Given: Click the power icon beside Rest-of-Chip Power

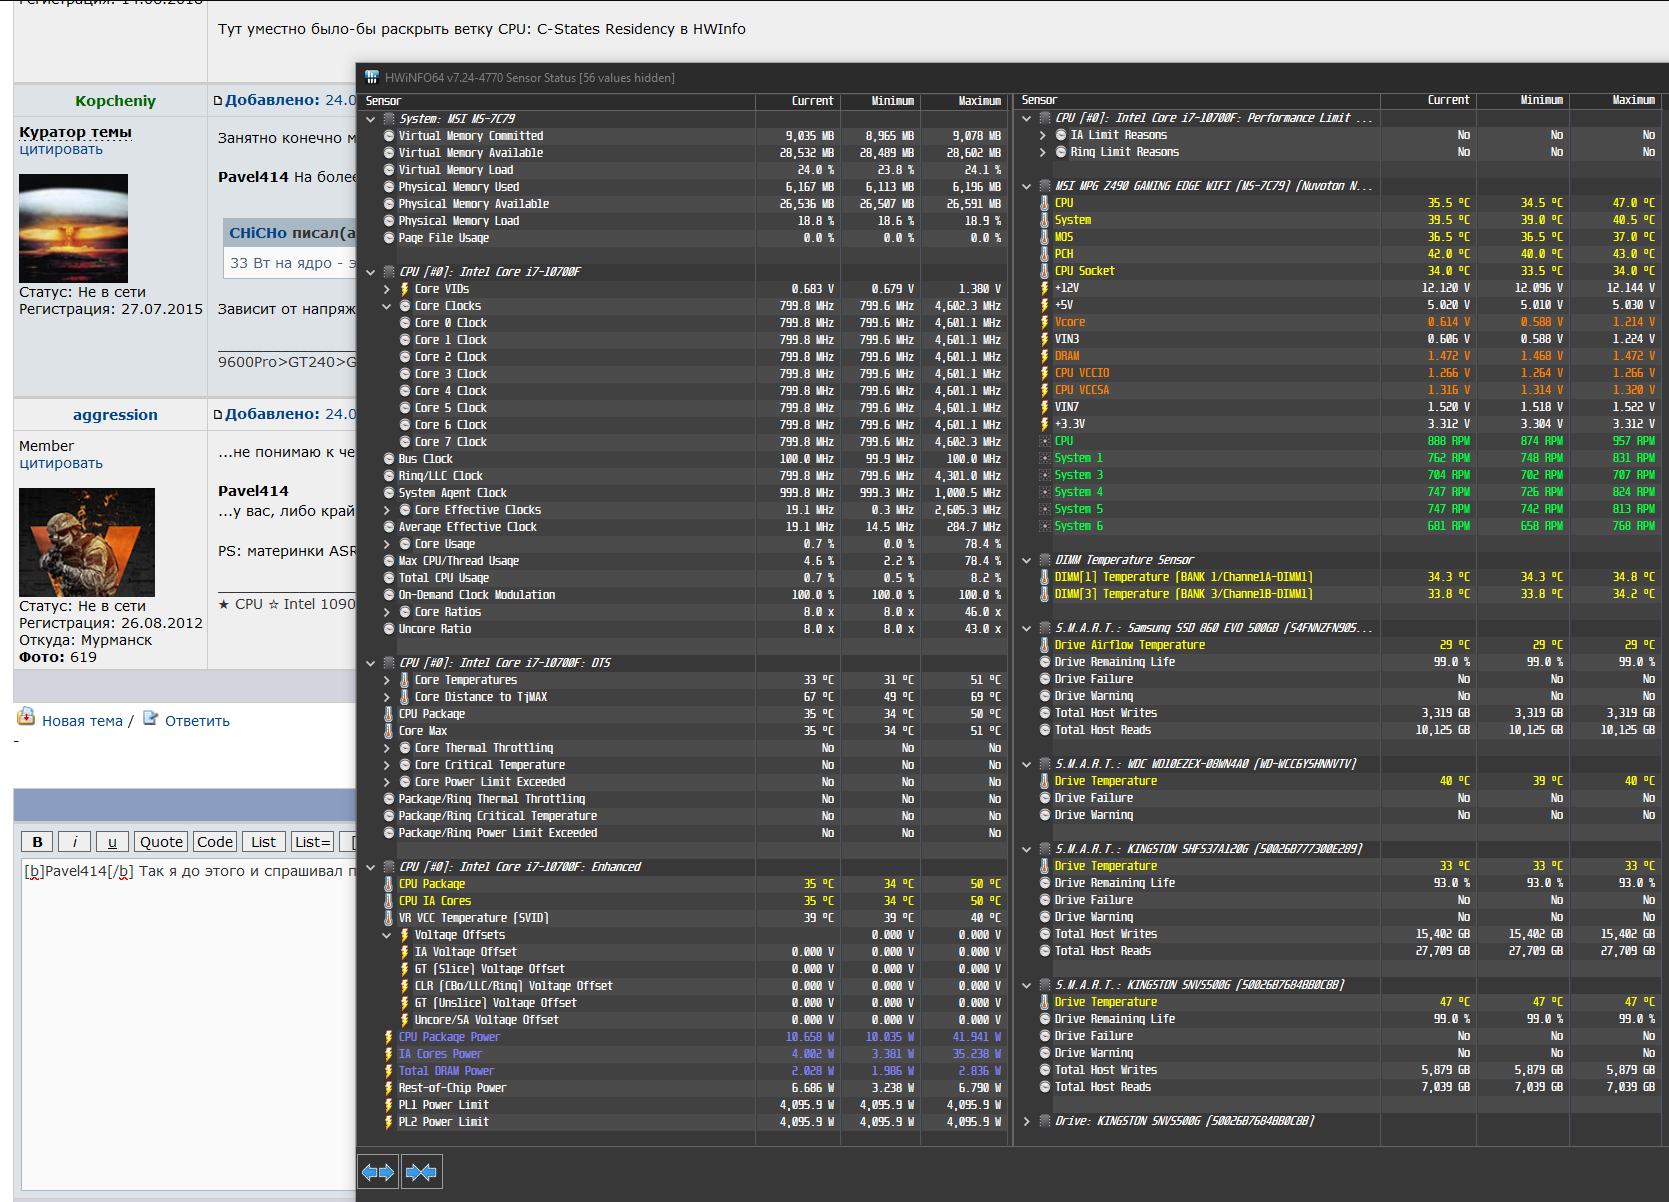Looking at the screenshot, I should pyautogui.click(x=389, y=1088).
